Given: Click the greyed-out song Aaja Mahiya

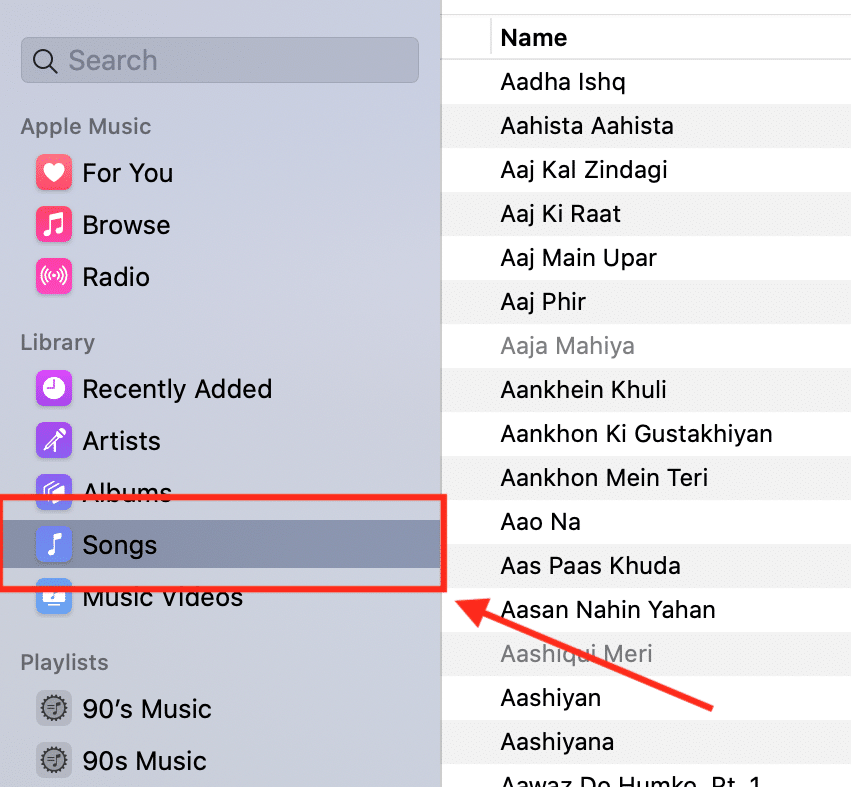Looking at the screenshot, I should click(x=567, y=346).
